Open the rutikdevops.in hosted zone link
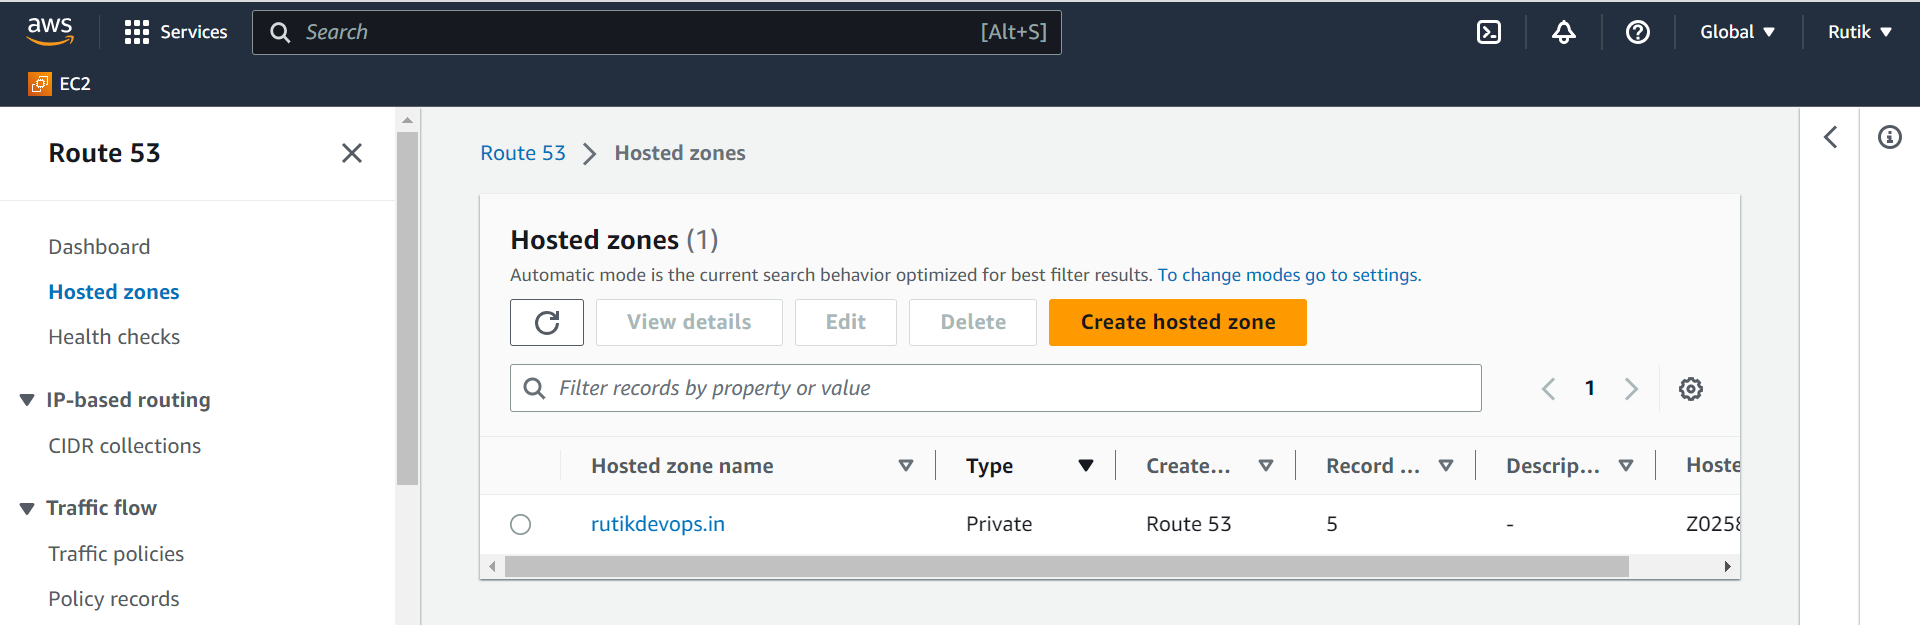Screen dimensions: 1920x625 click(x=658, y=524)
